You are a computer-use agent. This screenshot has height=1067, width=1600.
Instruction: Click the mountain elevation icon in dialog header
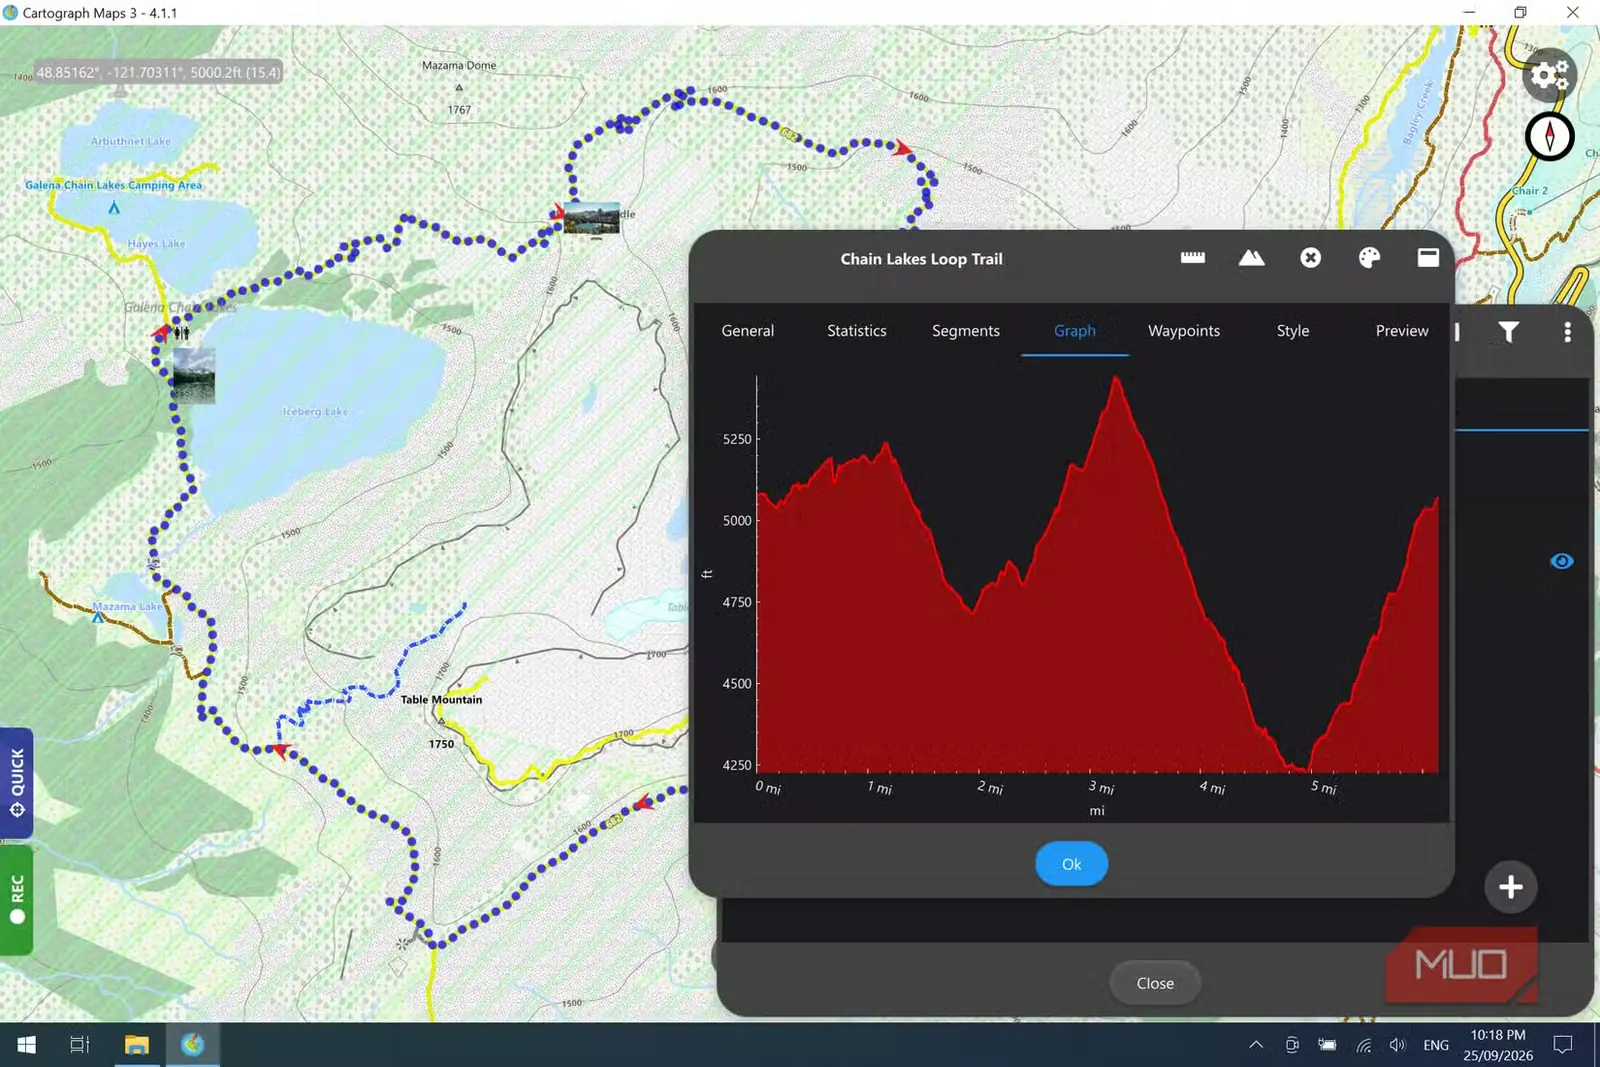tap(1251, 258)
